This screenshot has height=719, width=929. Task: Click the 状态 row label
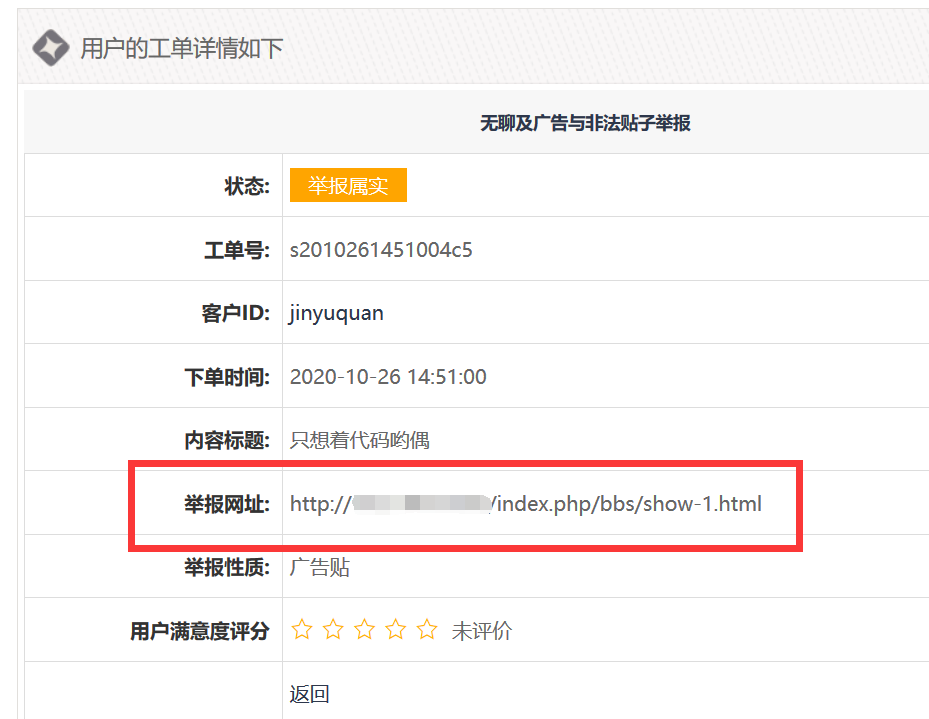point(247,186)
